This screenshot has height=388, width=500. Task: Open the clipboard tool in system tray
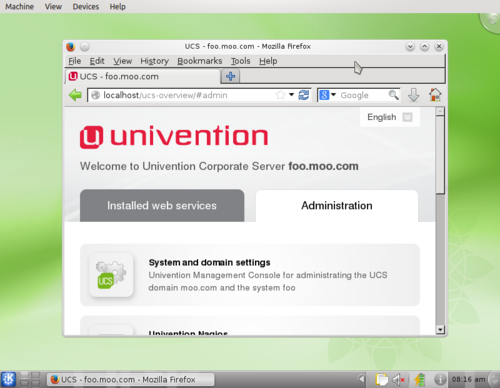(382, 379)
